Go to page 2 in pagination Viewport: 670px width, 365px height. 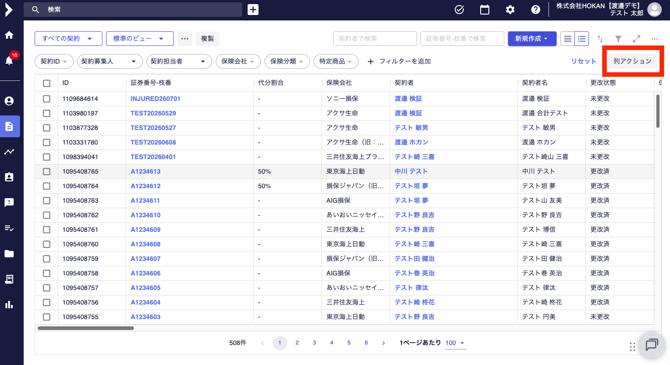click(297, 343)
